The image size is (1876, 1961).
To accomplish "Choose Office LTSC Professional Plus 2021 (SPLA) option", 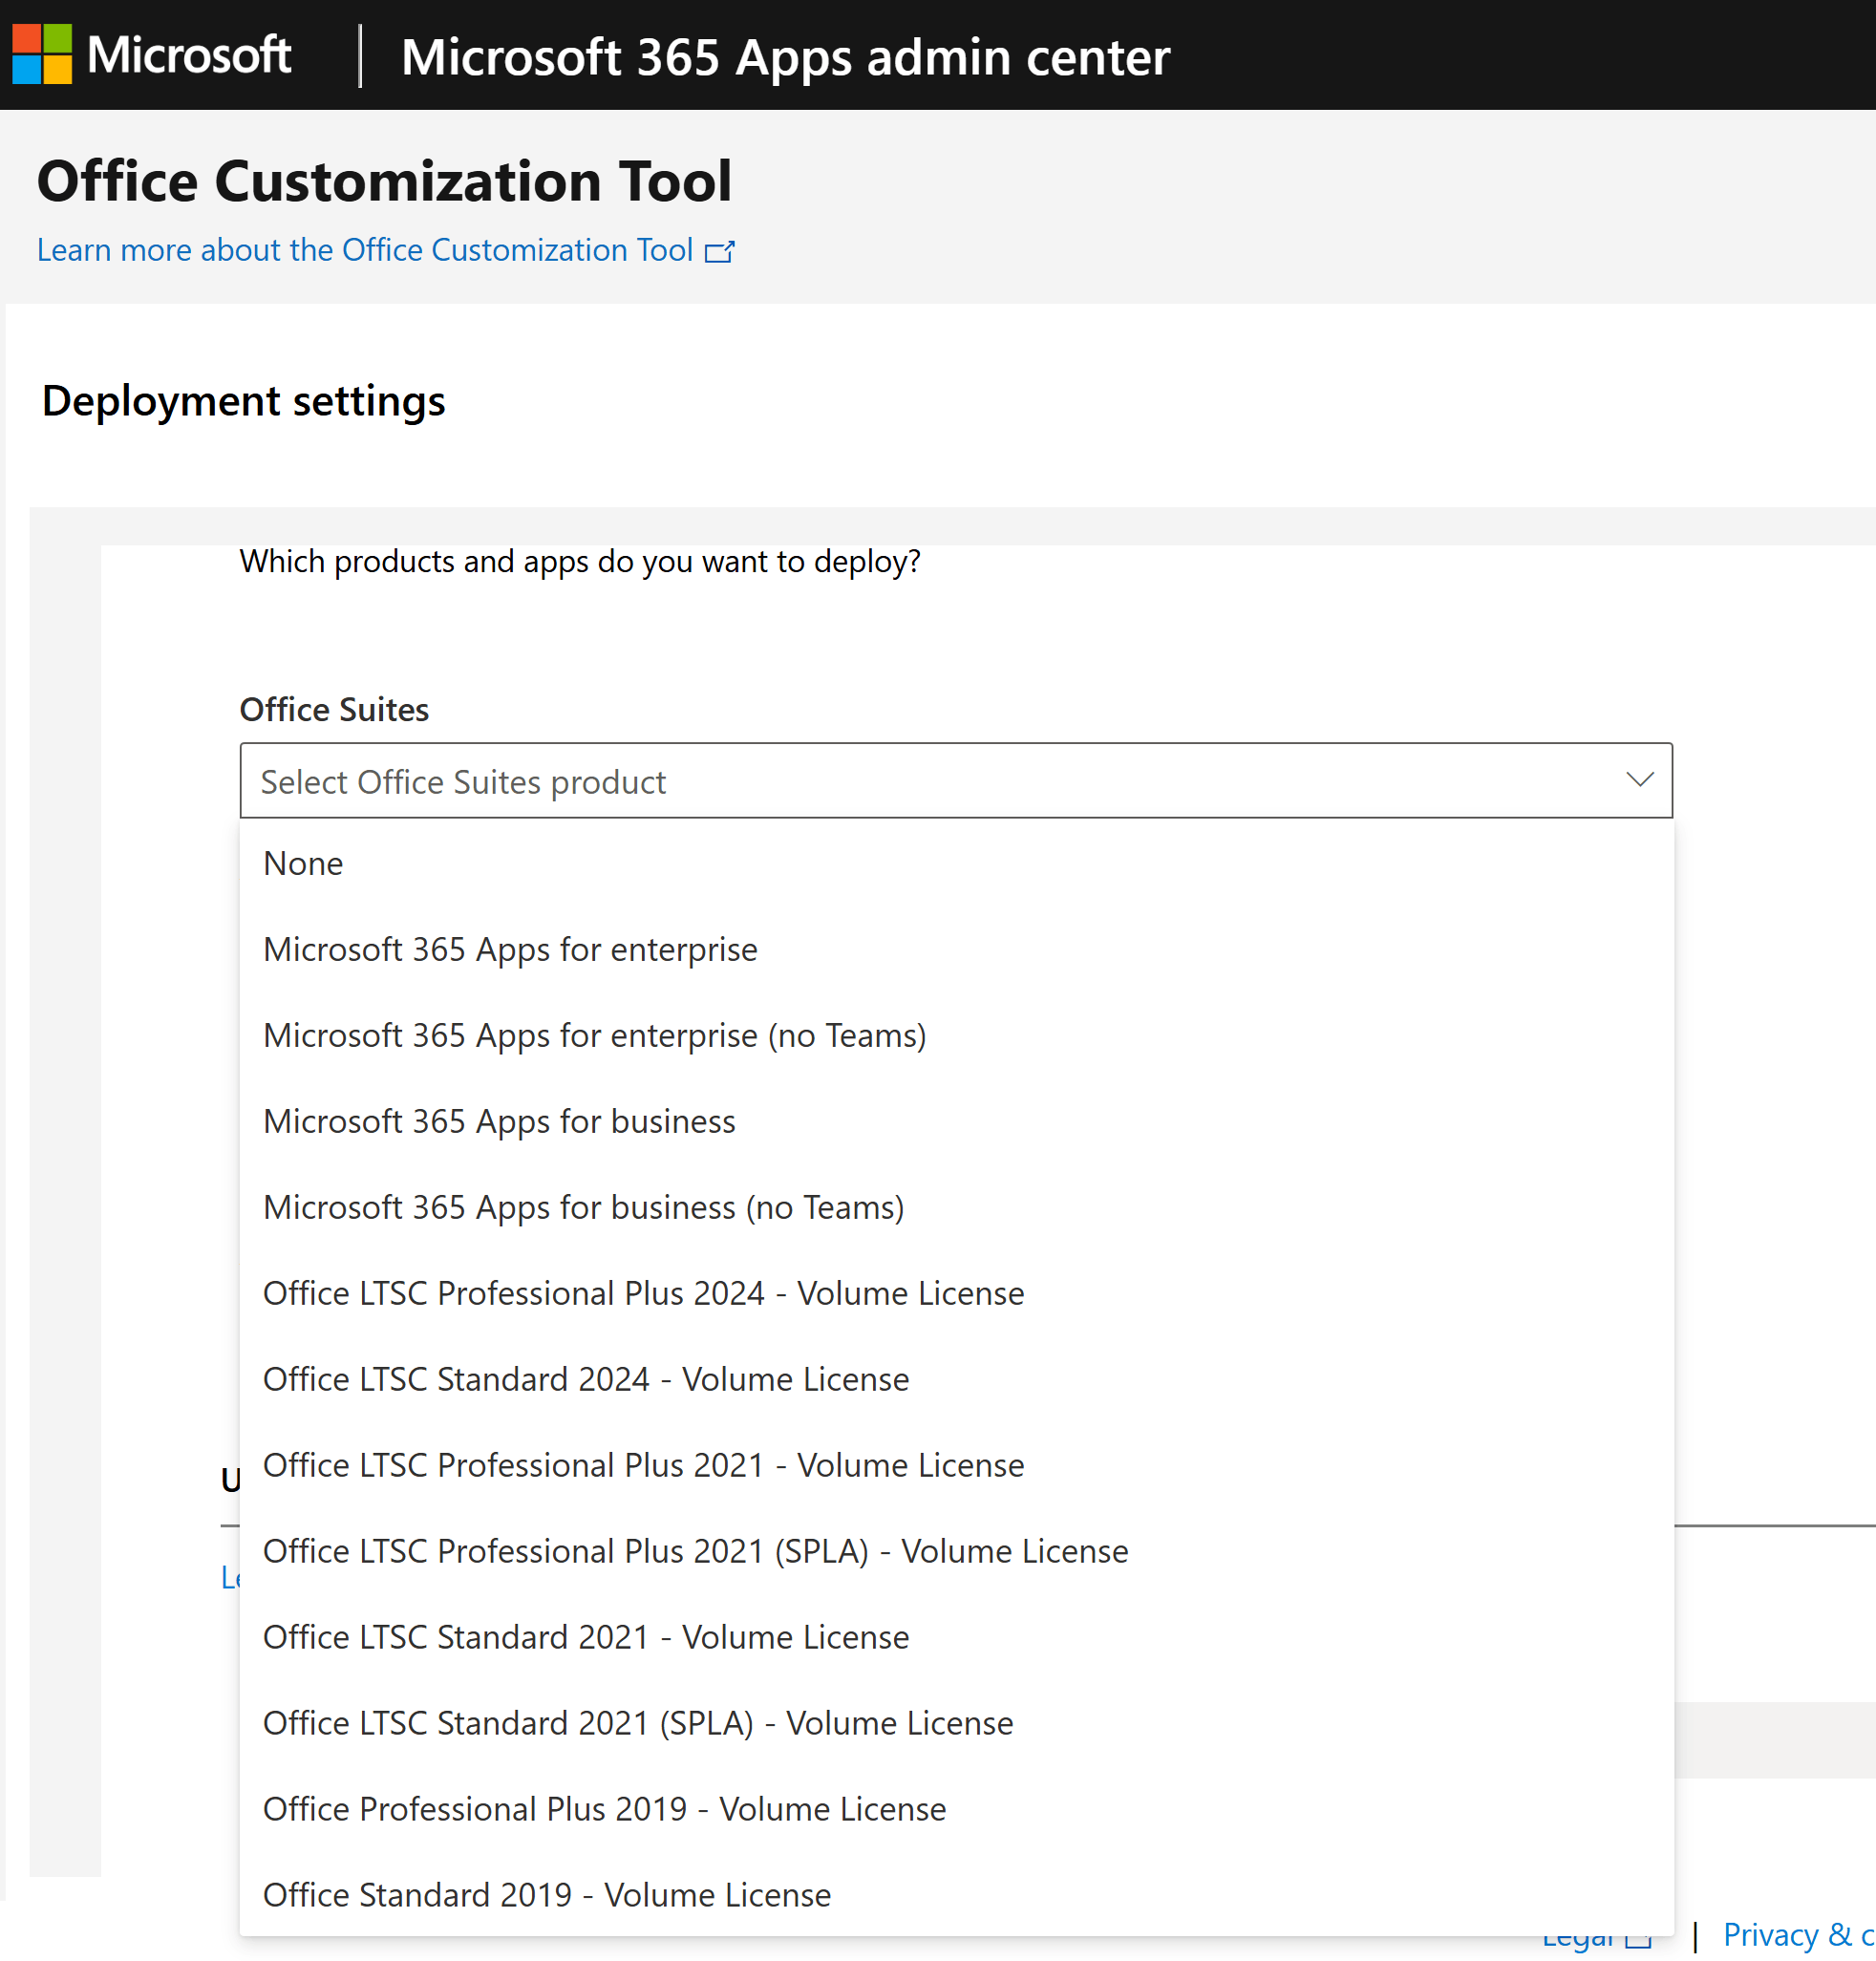I will coord(956,1551).
